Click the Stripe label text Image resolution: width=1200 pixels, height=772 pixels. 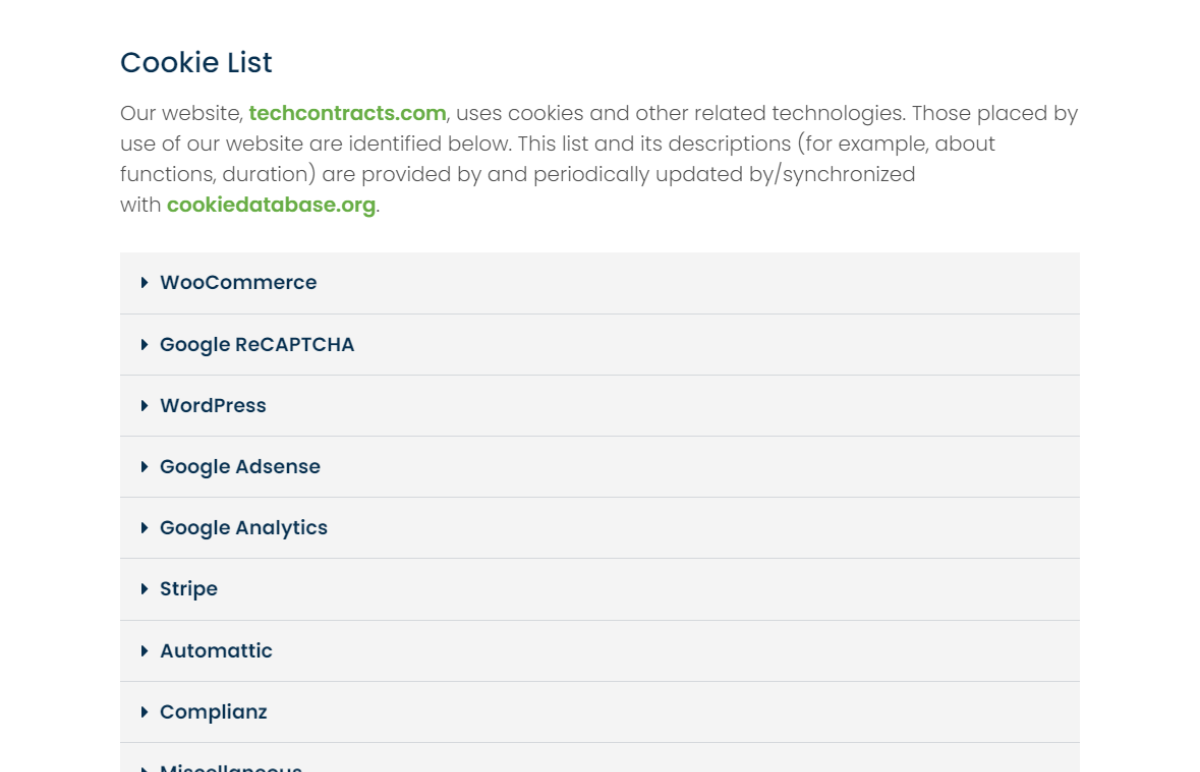pyautogui.click(x=189, y=589)
